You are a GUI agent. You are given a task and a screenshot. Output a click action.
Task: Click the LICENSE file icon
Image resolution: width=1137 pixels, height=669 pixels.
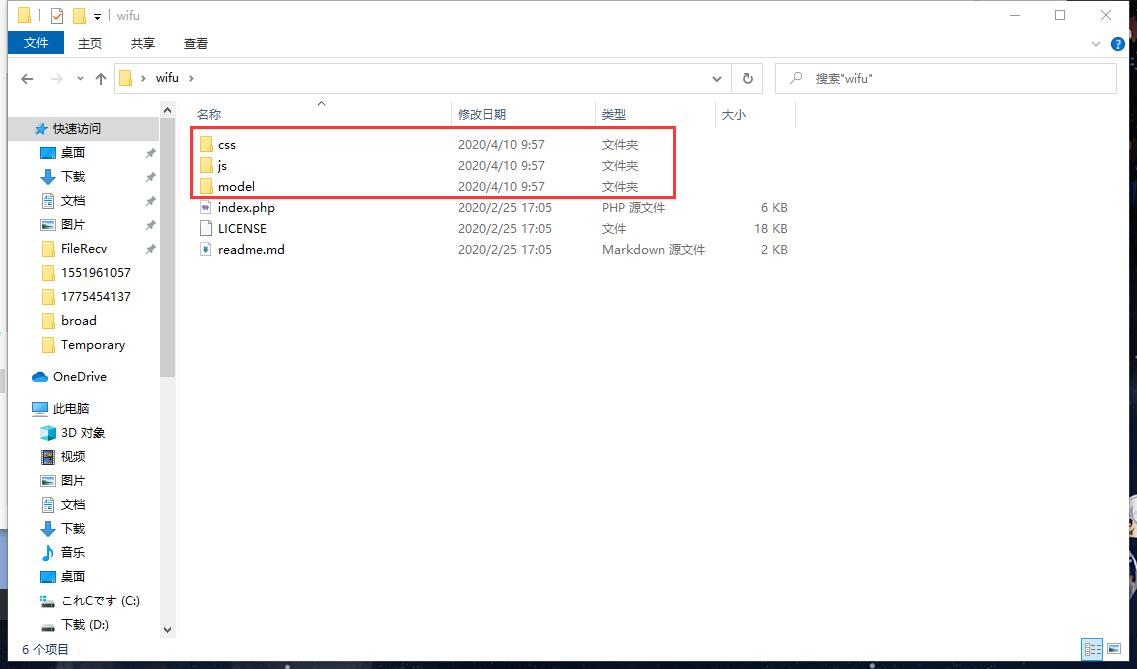[x=207, y=228]
